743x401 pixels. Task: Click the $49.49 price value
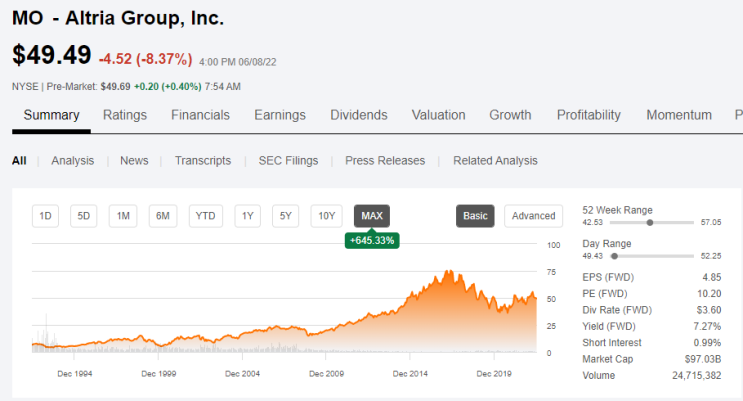(52, 55)
